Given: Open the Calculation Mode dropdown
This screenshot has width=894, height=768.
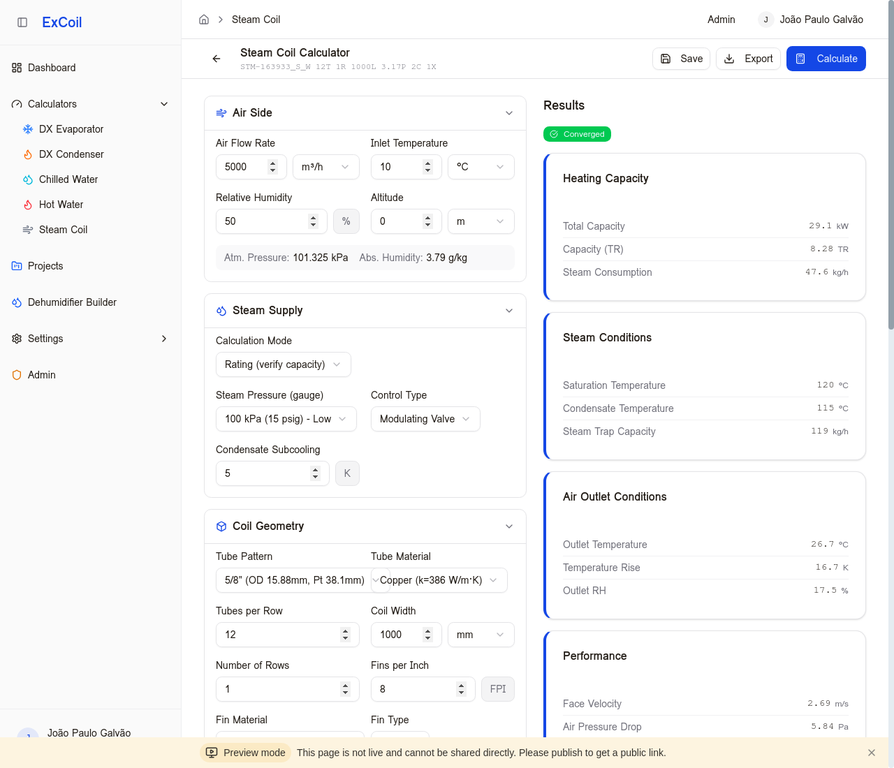Looking at the screenshot, I should (x=283, y=365).
